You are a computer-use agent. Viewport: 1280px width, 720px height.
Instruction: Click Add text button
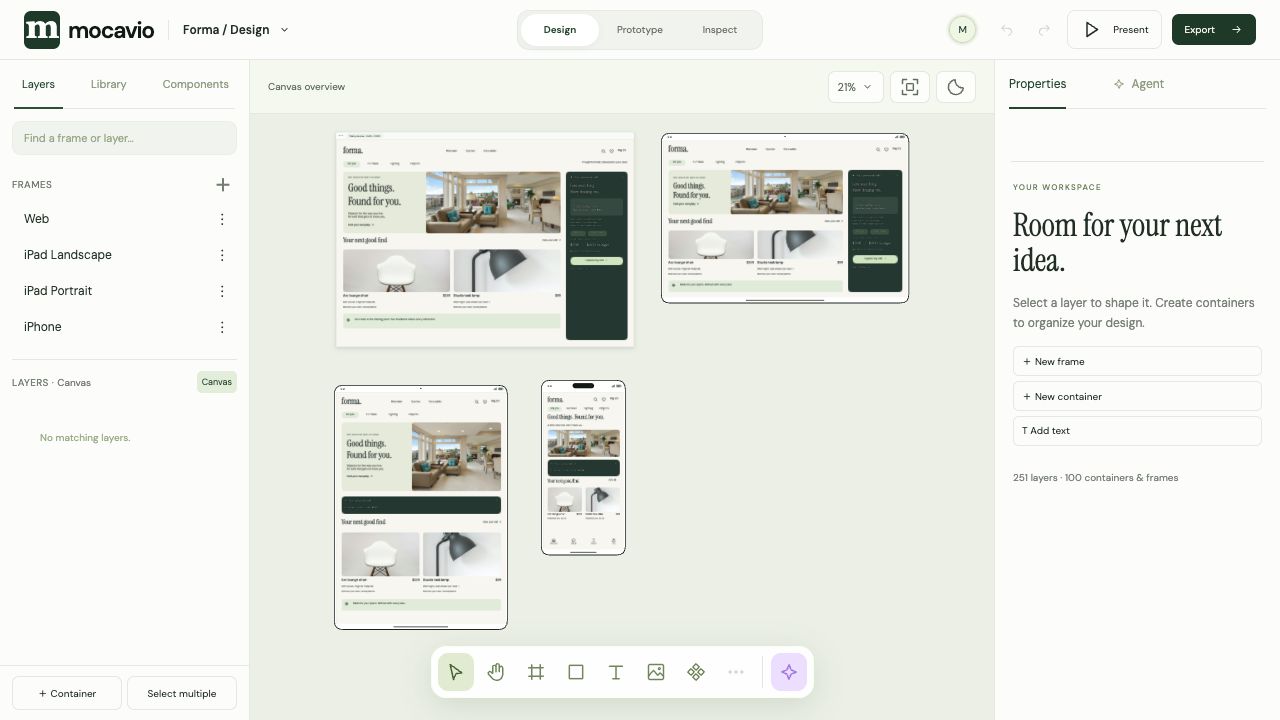coord(1137,431)
